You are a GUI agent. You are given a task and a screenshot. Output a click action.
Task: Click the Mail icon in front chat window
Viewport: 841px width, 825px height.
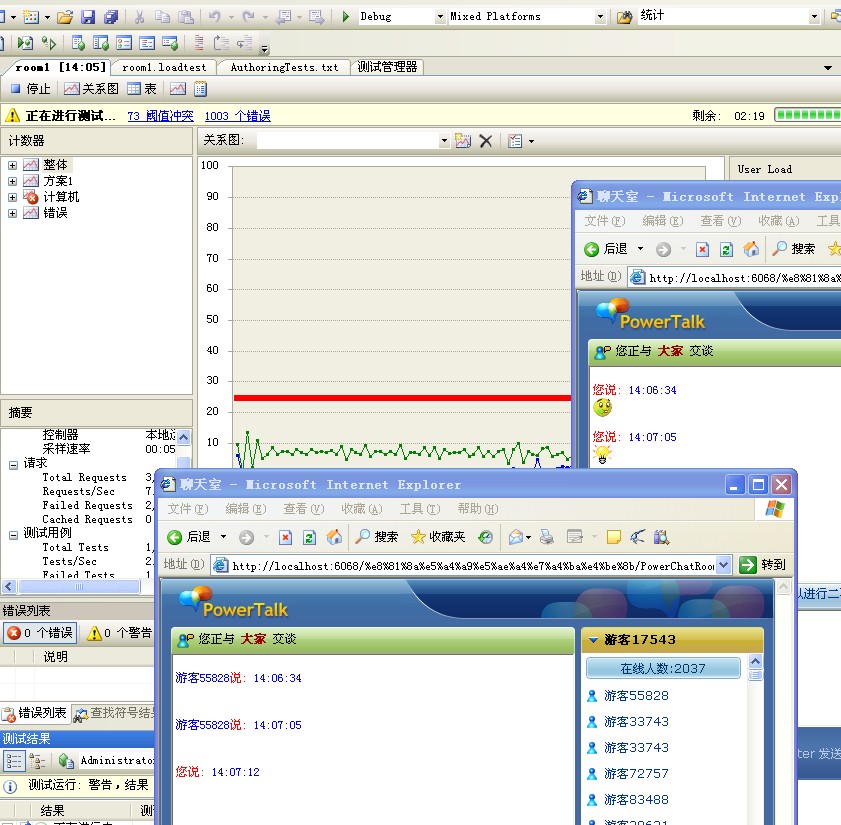click(x=516, y=536)
